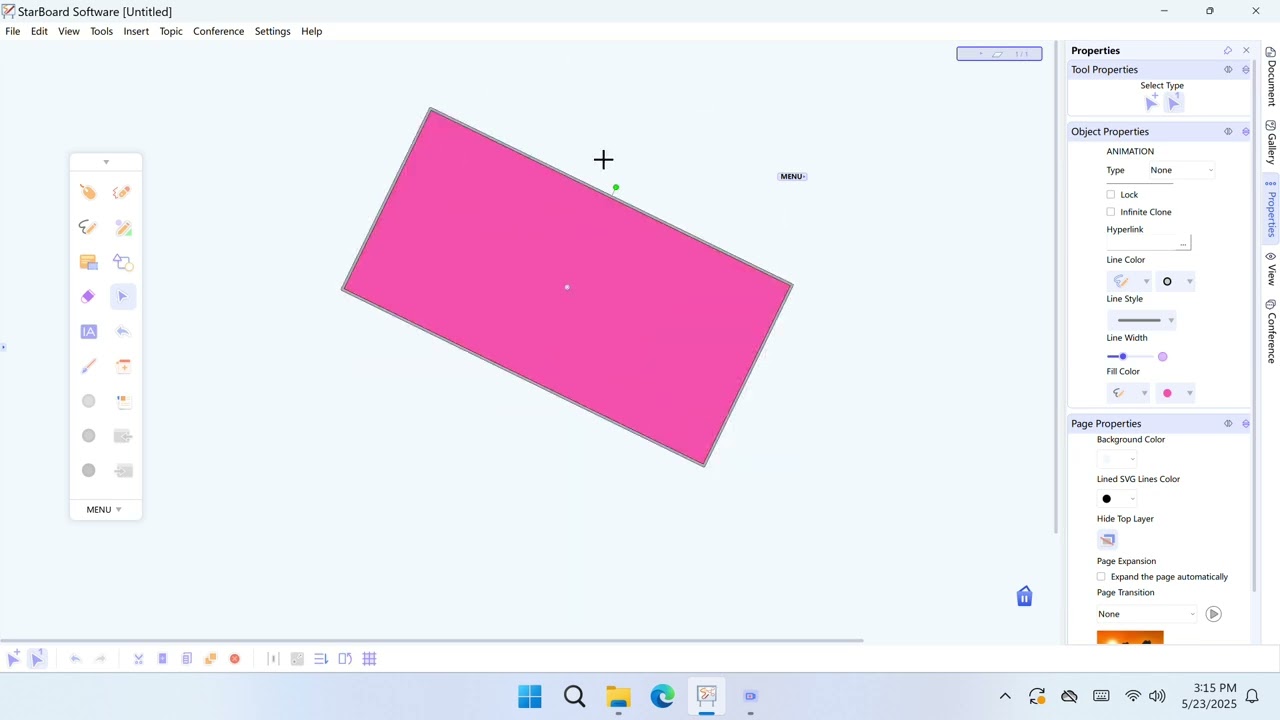Viewport: 1280px width, 720px height.
Task: Select the freehand pen tool
Action: point(88,227)
